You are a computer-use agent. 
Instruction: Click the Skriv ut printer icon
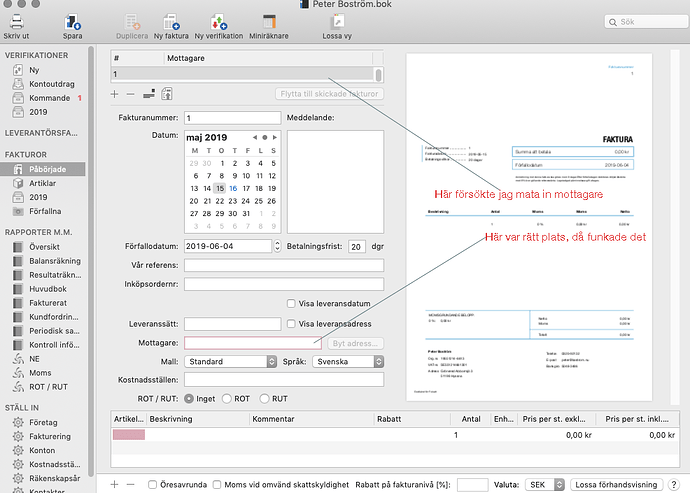(17, 22)
